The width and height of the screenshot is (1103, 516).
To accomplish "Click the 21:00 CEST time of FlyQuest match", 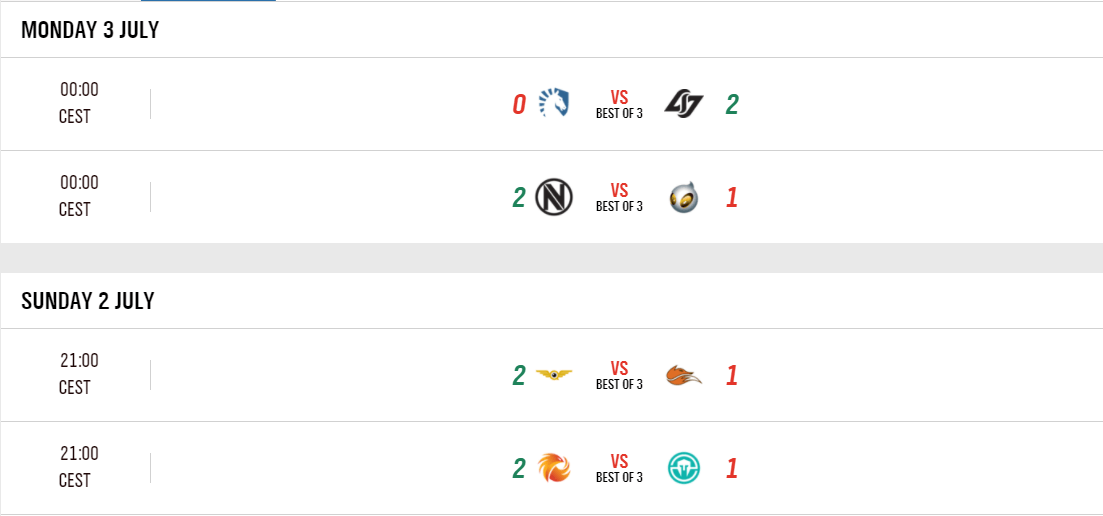I will (x=78, y=374).
